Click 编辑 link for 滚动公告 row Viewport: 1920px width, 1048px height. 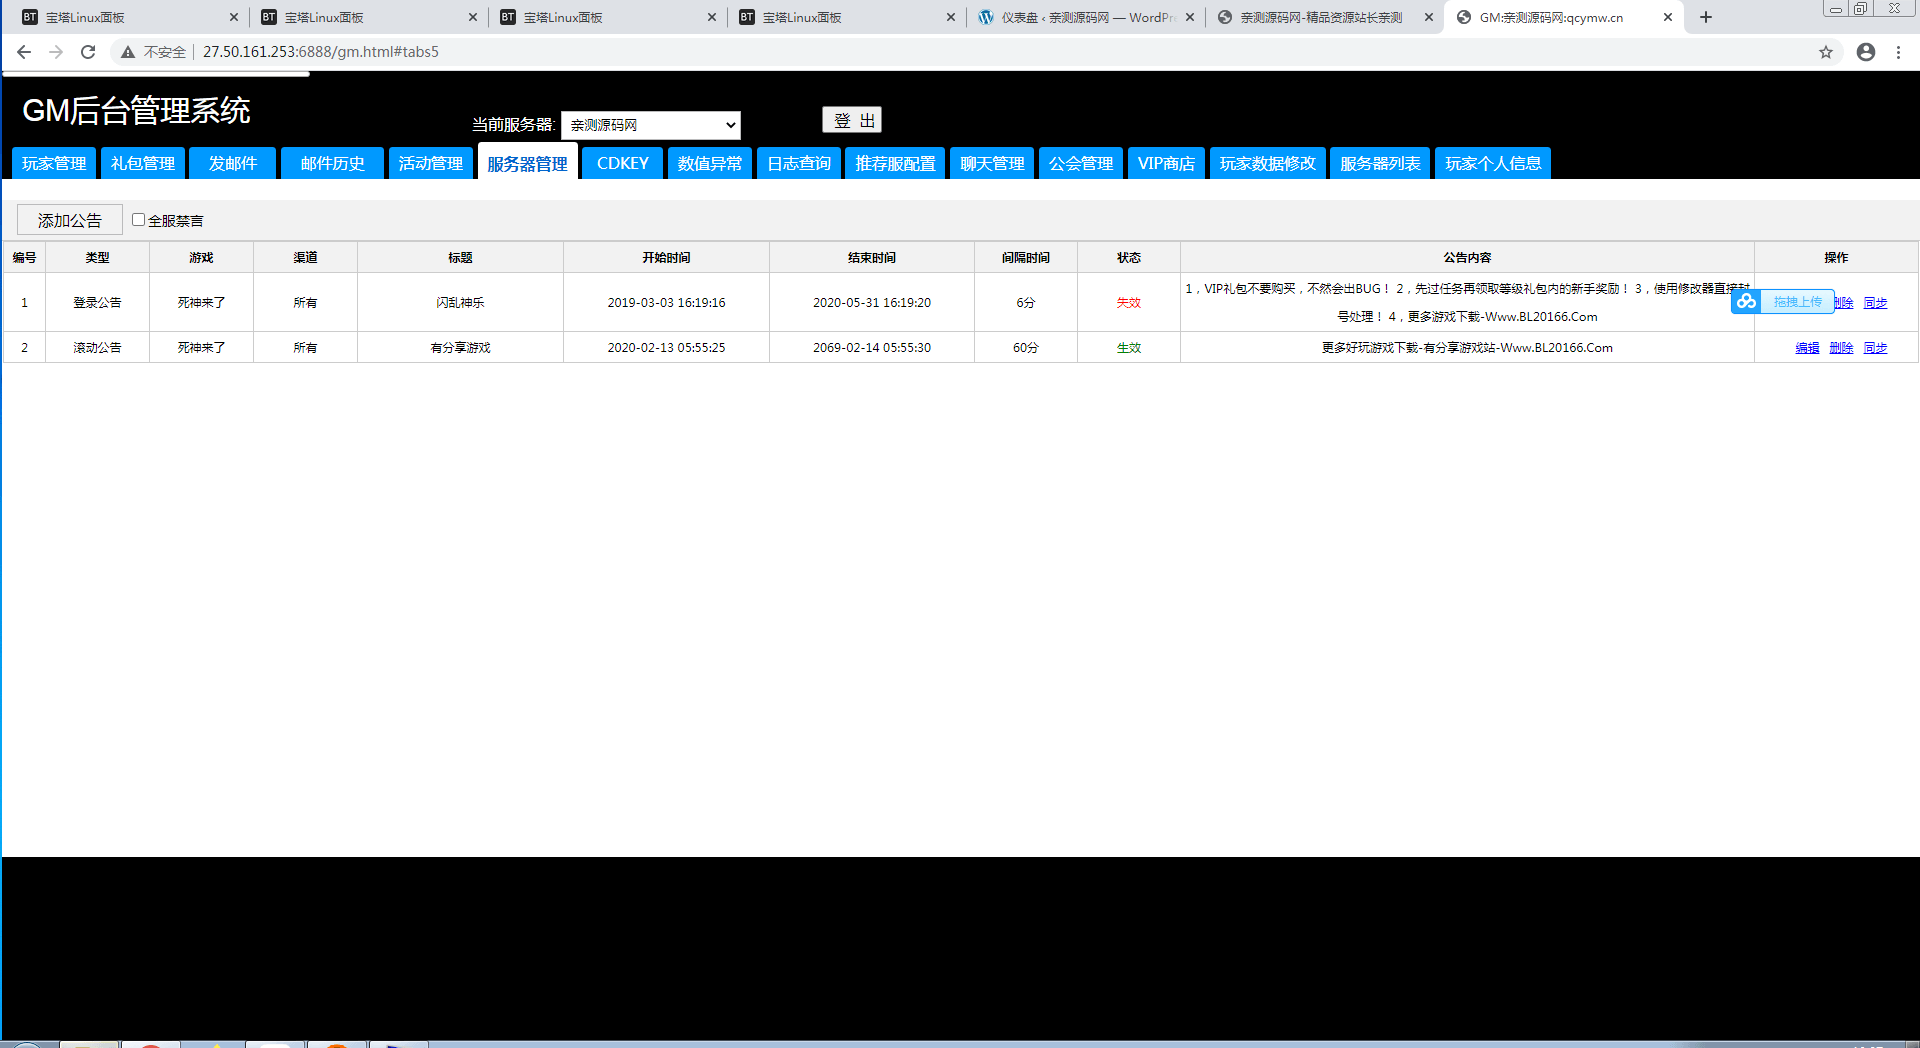[x=1807, y=348]
